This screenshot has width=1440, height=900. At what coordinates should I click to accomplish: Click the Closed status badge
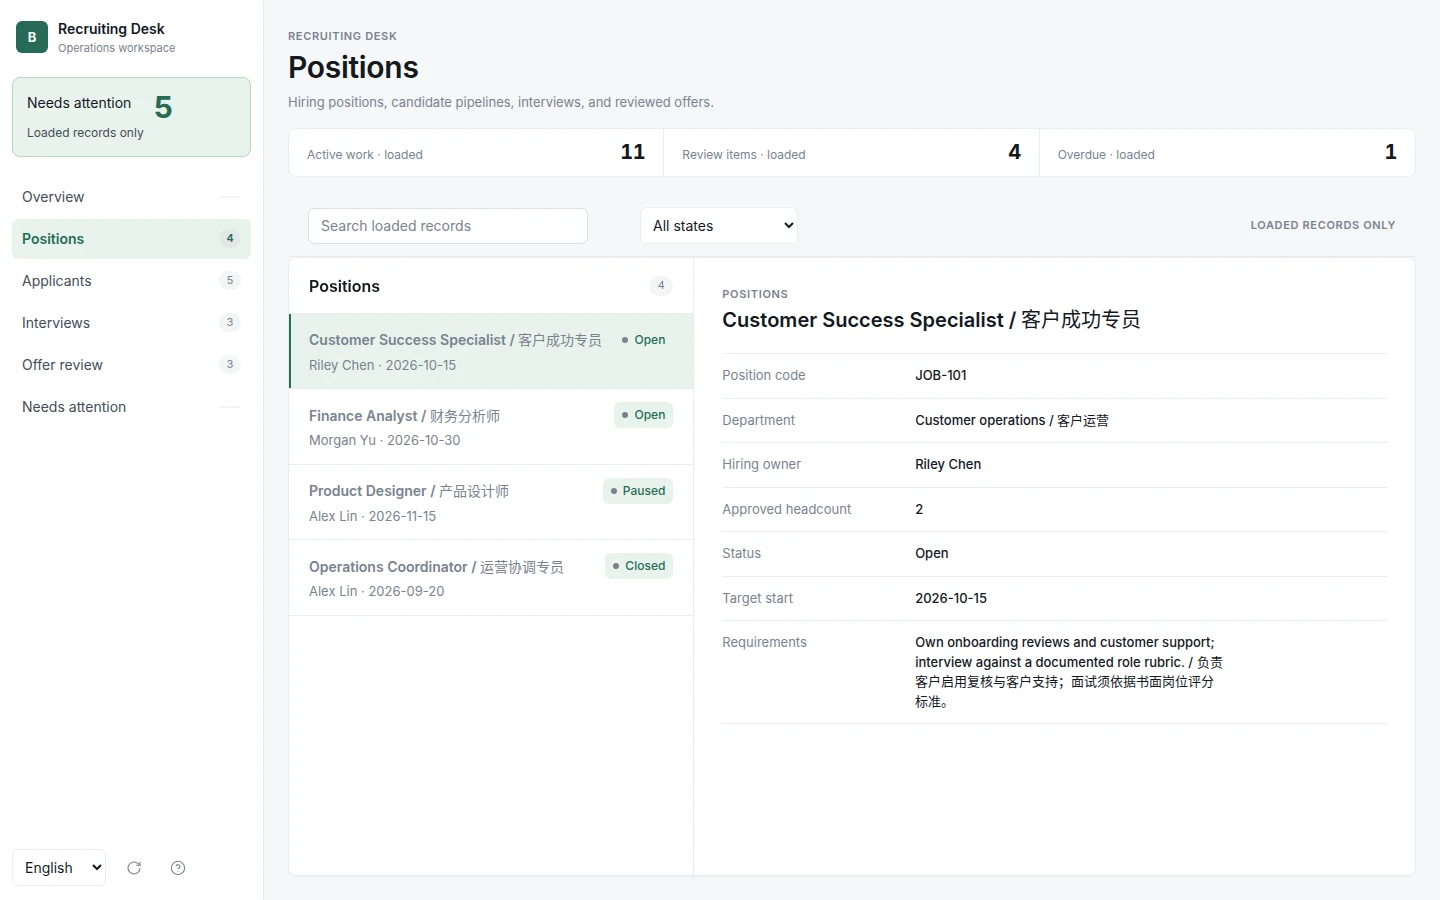click(x=639, y=566)
